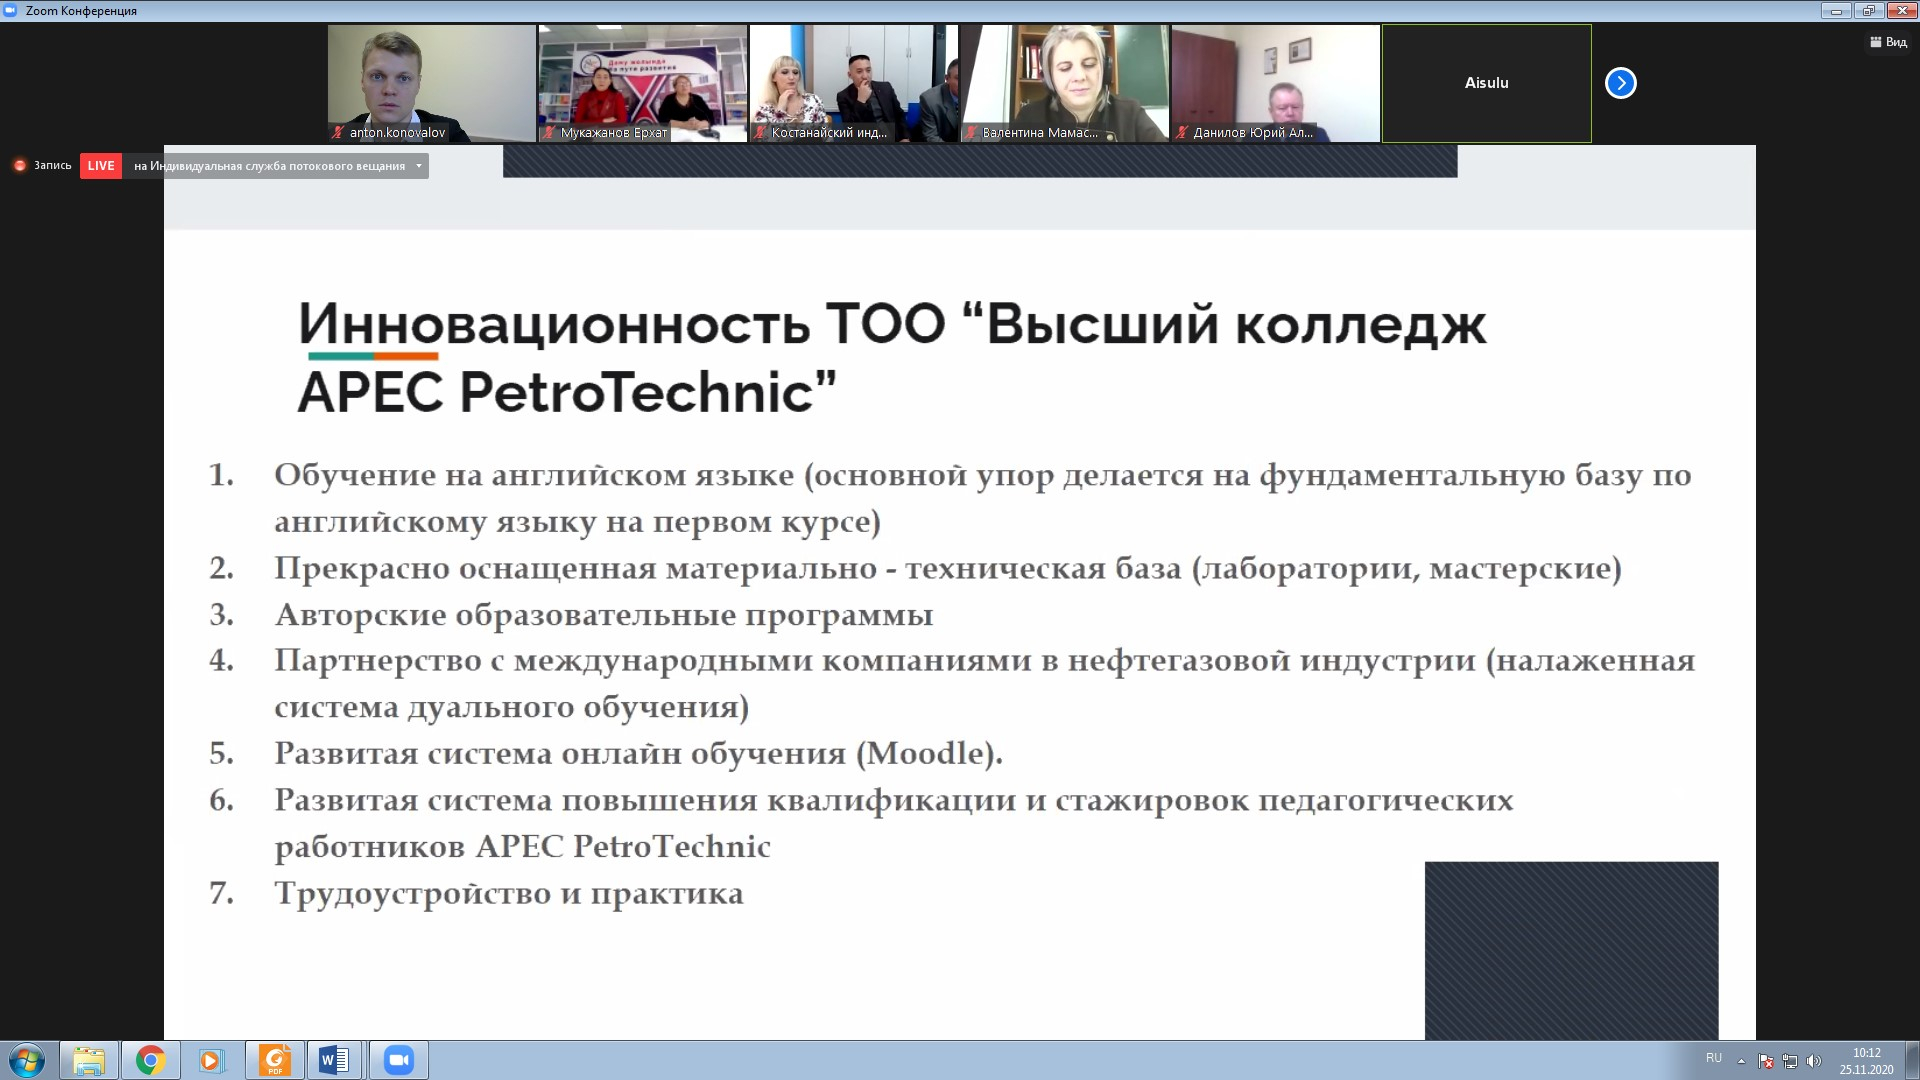Open the media player taskbar icon

212,1060
